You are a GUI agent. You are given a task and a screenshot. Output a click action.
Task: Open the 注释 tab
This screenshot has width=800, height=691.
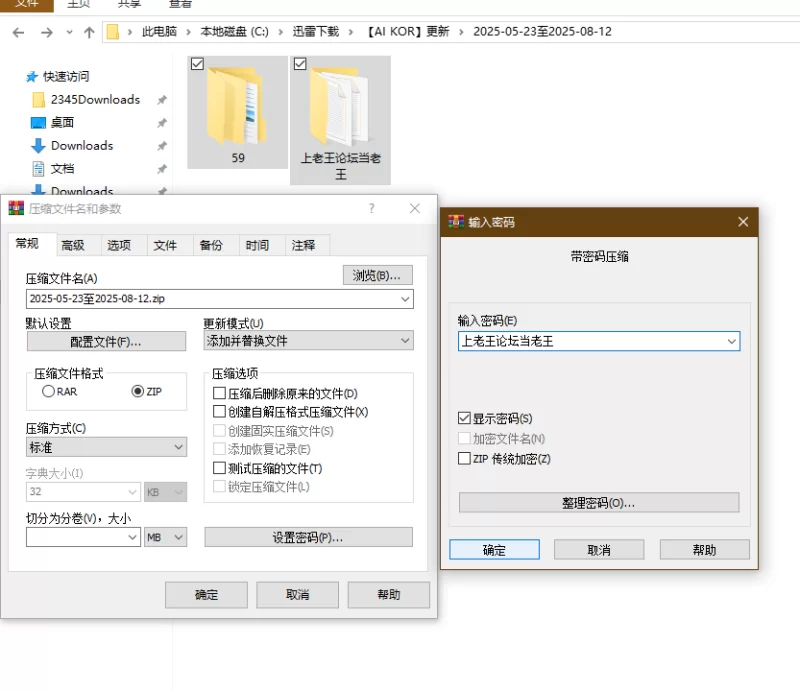point(303,245)
